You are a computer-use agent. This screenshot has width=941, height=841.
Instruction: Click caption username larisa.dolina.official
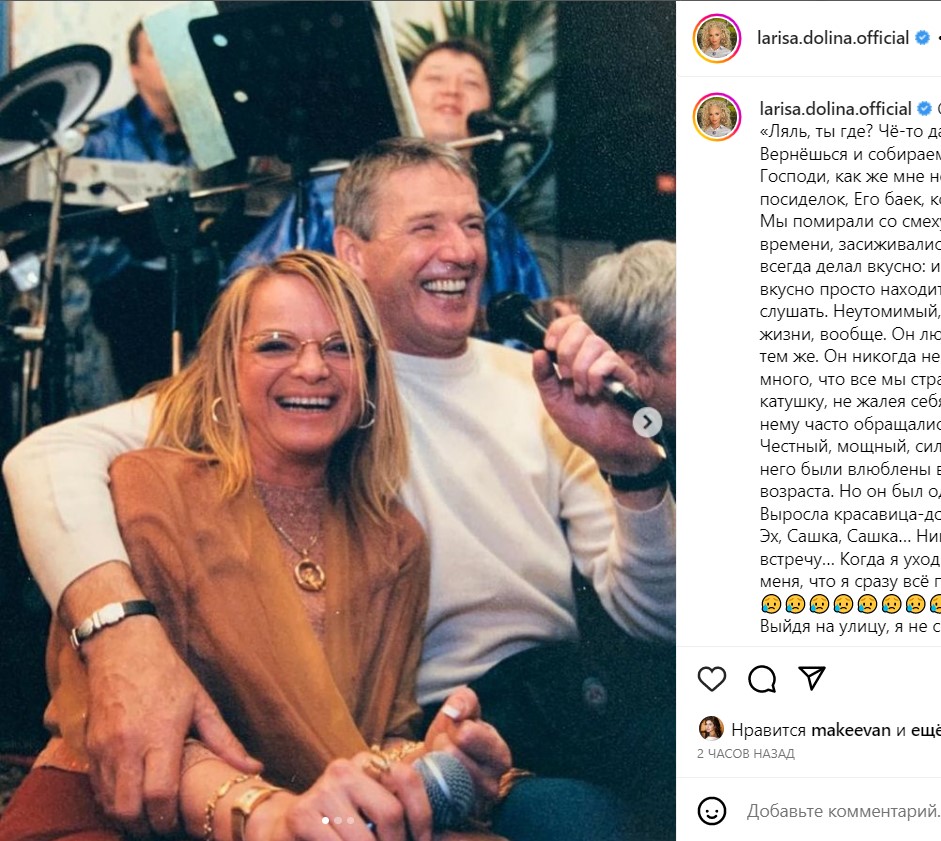(x=836, y=108)
